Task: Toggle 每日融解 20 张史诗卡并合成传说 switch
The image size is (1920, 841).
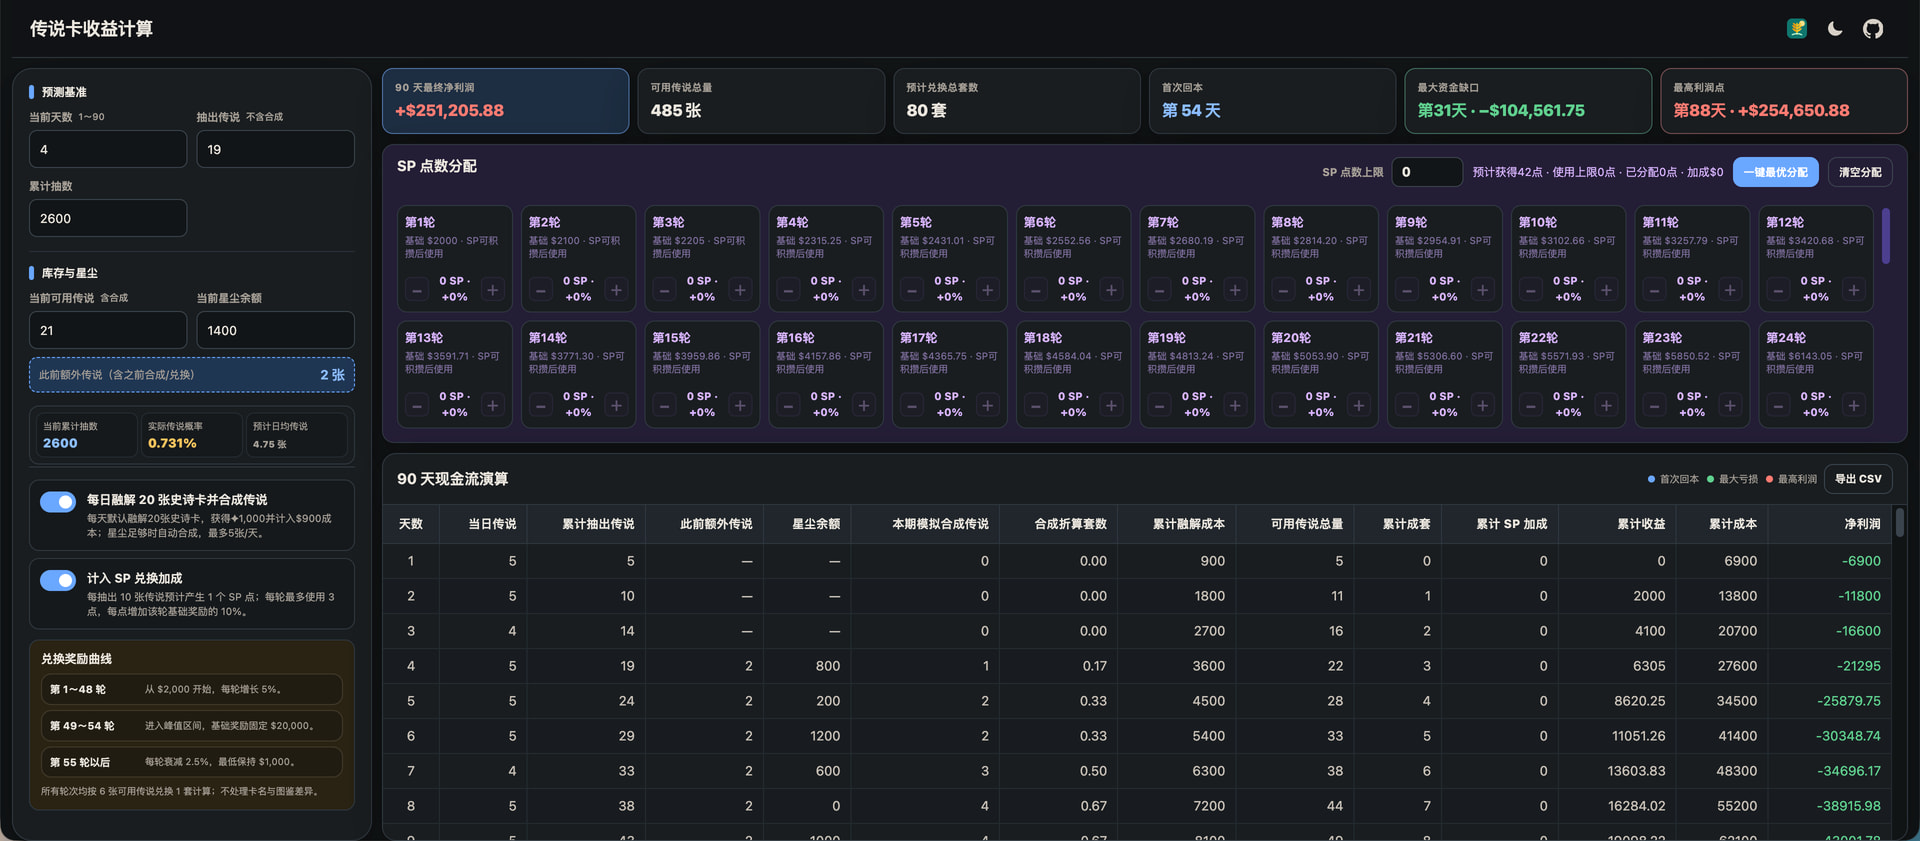Action: pos(58,501)
